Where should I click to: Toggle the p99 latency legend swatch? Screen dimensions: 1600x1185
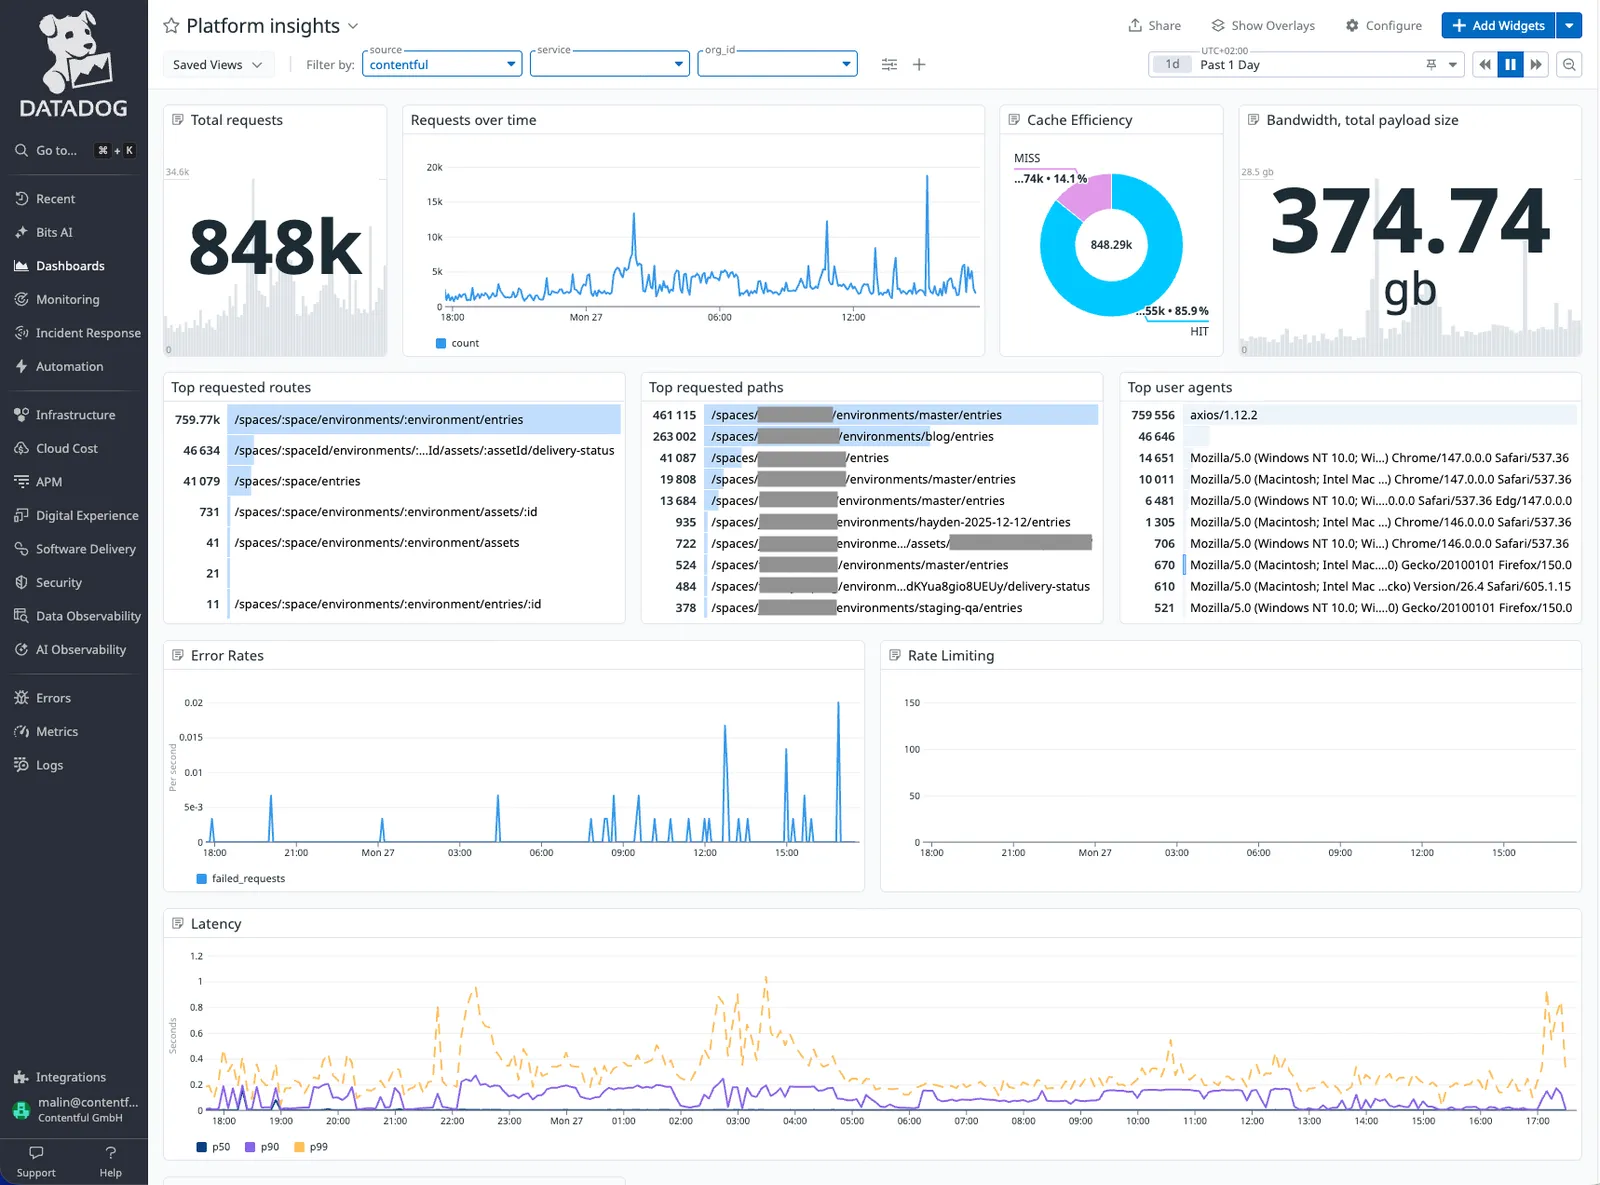pos(299,1147)
